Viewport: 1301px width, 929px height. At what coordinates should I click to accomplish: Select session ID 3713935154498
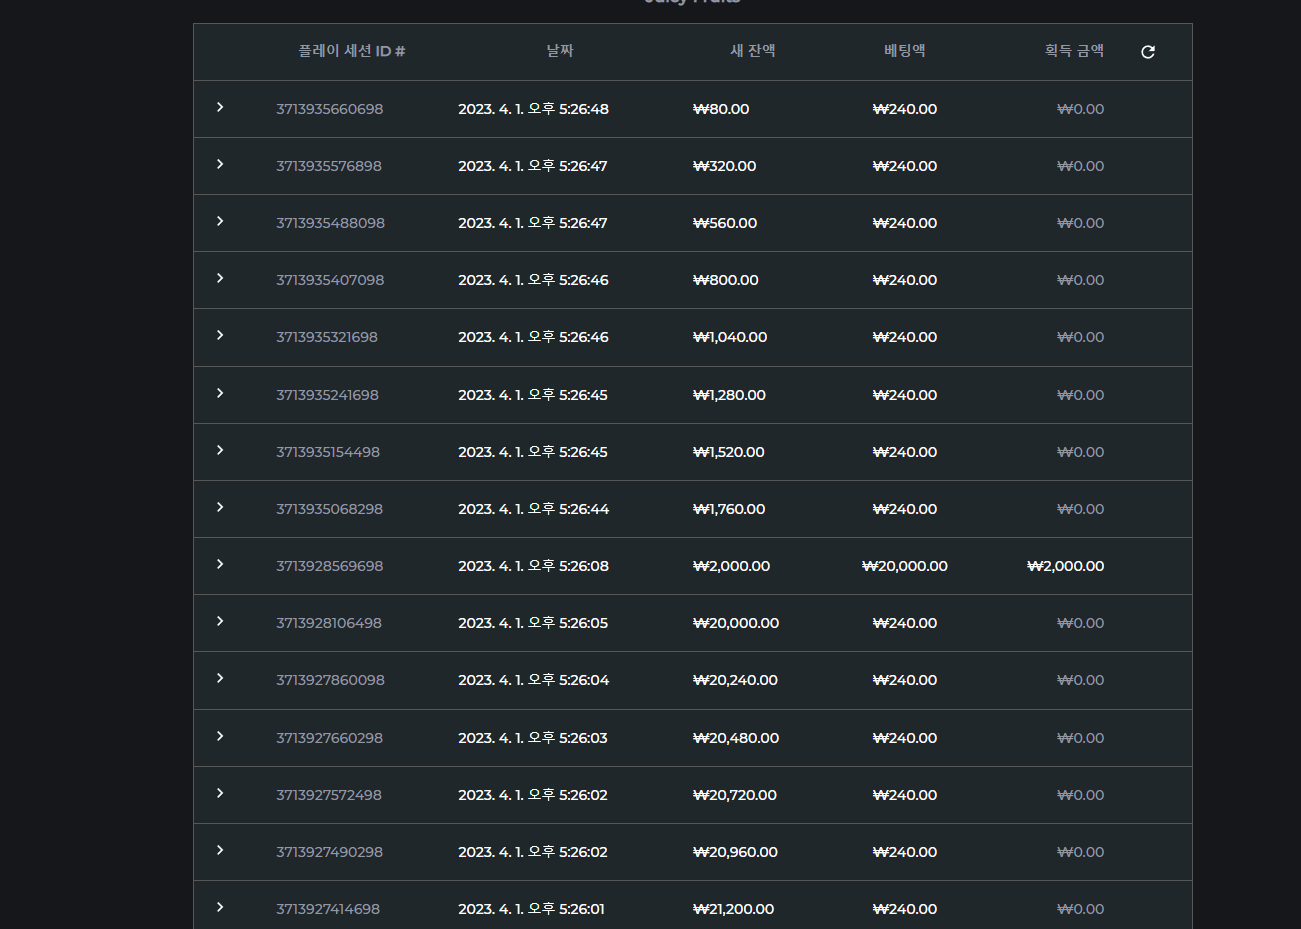(328, 452)
